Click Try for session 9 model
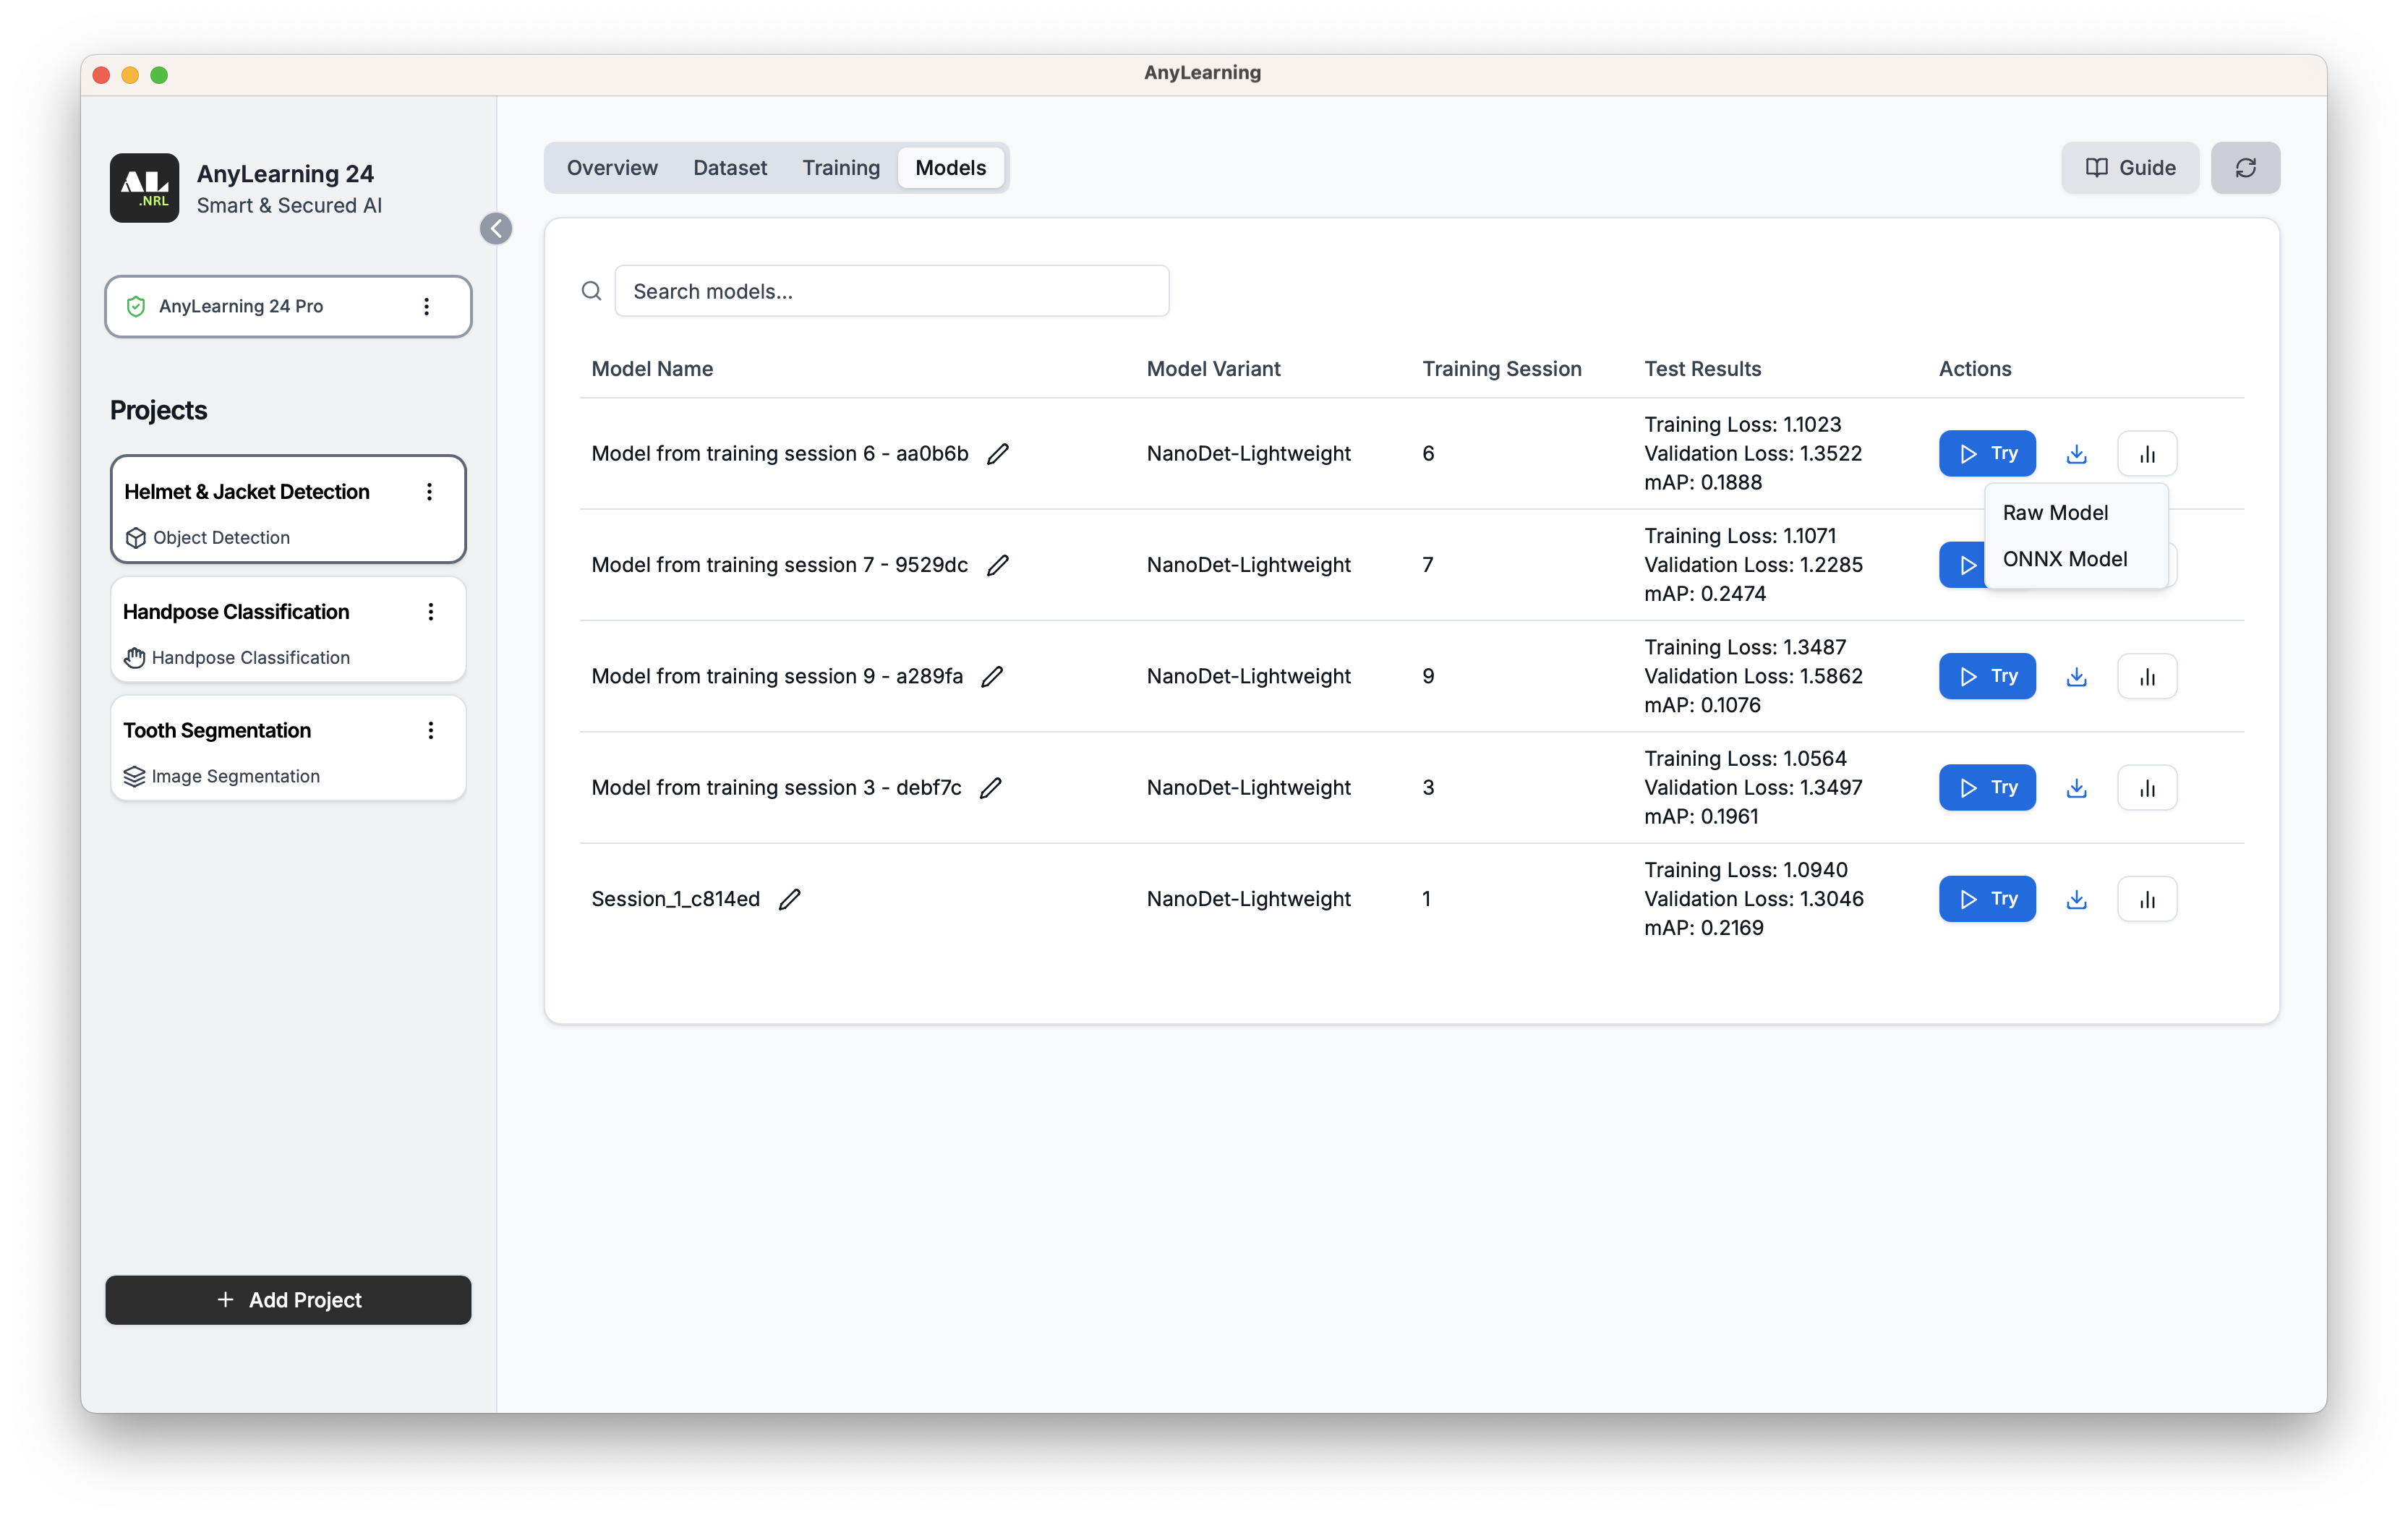The image size is (2408, 1520). coord(1986,677)
